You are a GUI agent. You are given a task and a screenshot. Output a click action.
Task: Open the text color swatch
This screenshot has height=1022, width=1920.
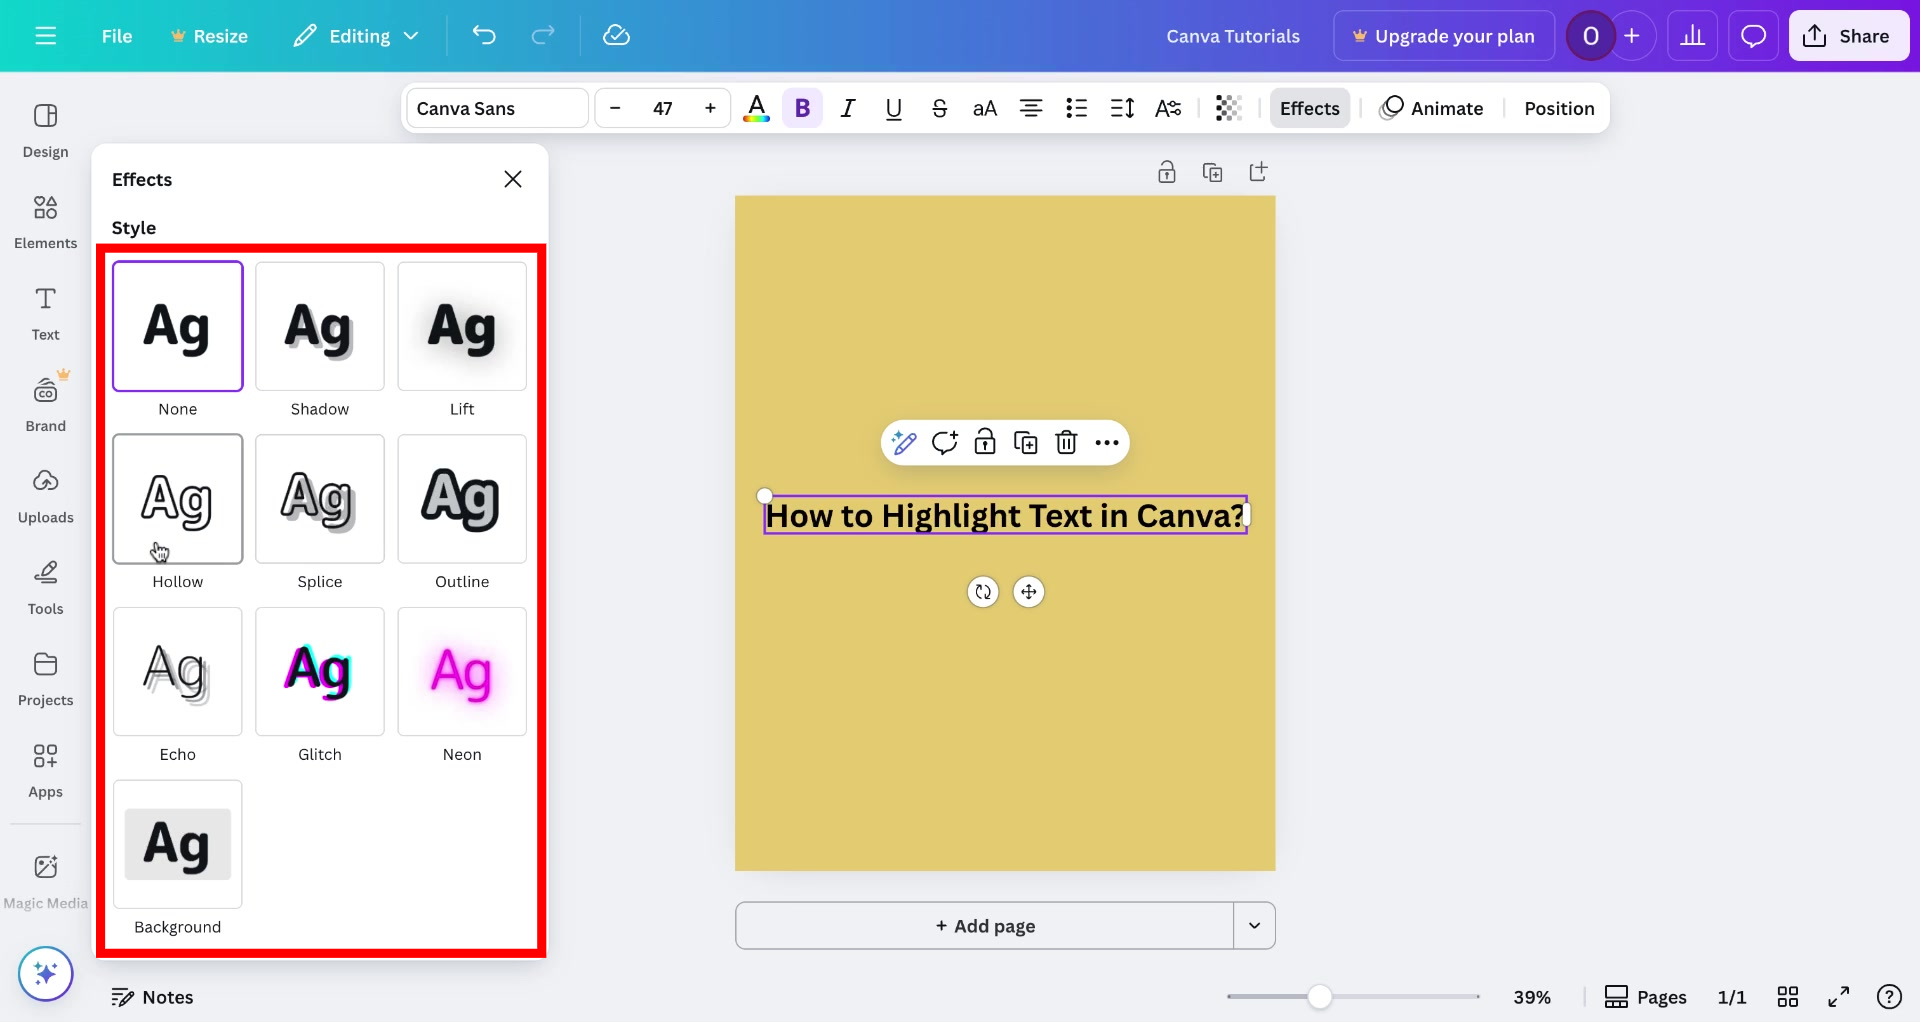[x=757, y=108]
